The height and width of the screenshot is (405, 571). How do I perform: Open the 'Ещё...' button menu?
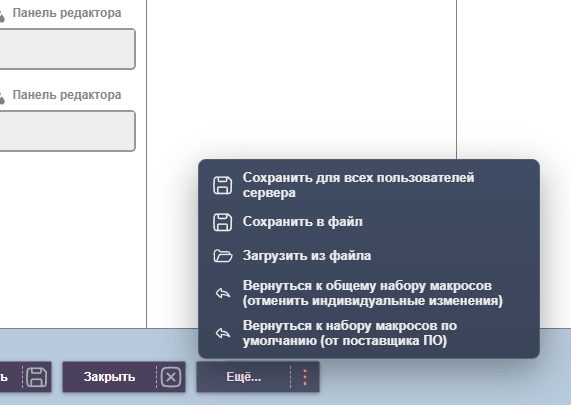point(258,377)
